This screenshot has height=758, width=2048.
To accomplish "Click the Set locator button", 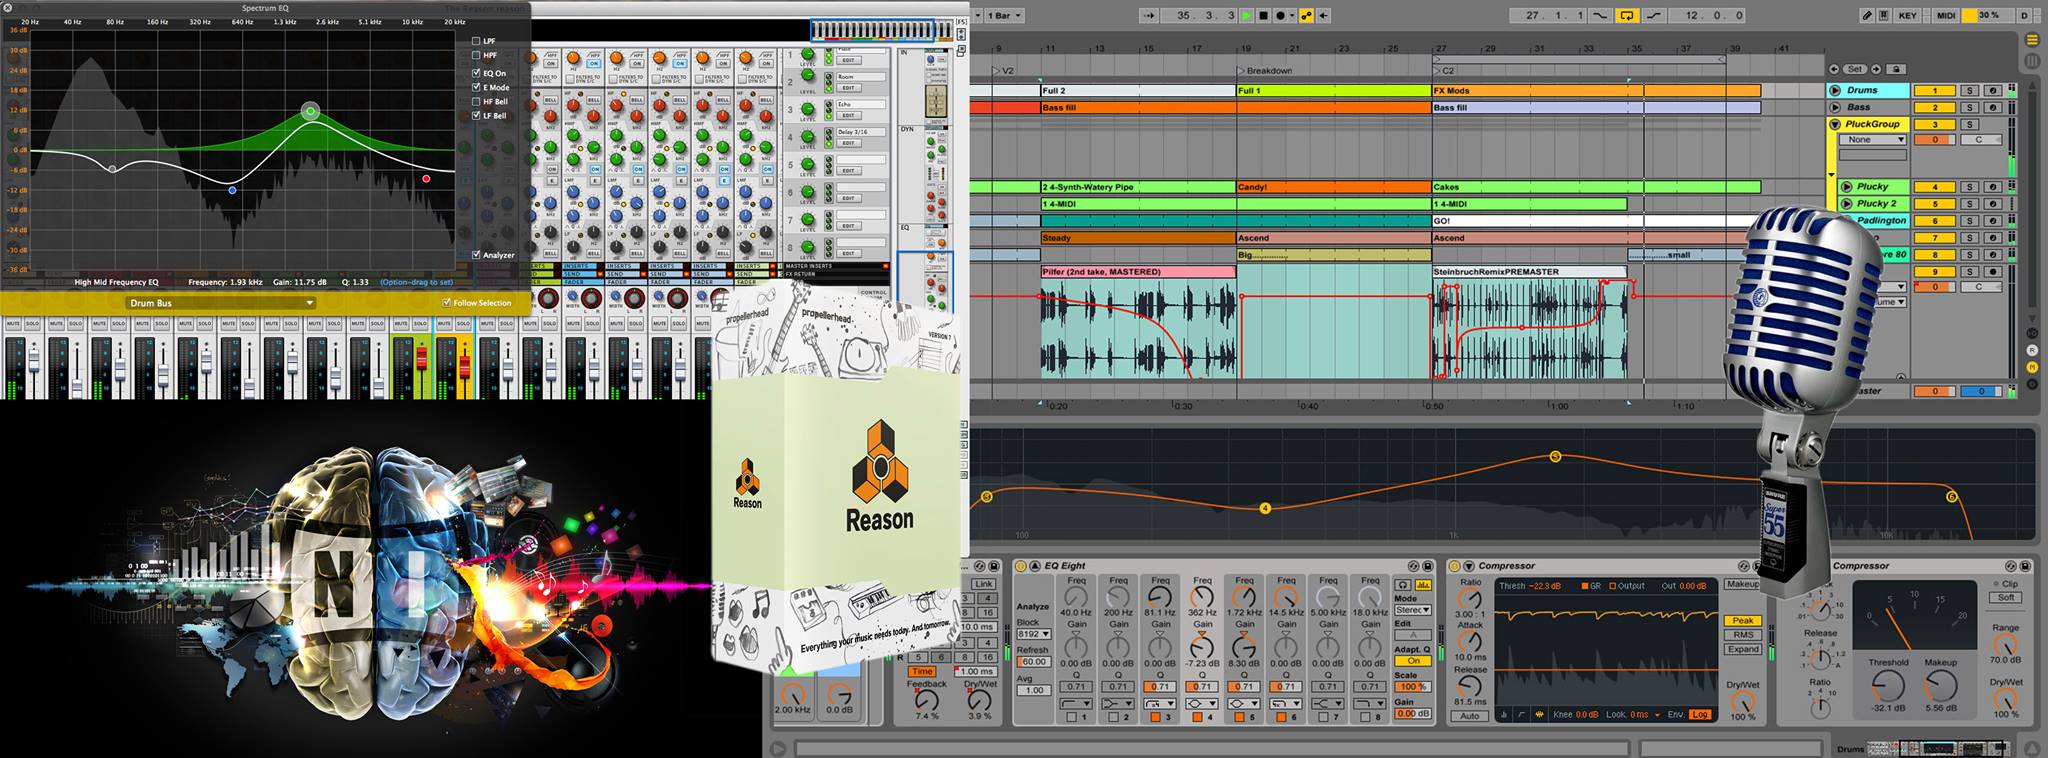I will 1855,69.
